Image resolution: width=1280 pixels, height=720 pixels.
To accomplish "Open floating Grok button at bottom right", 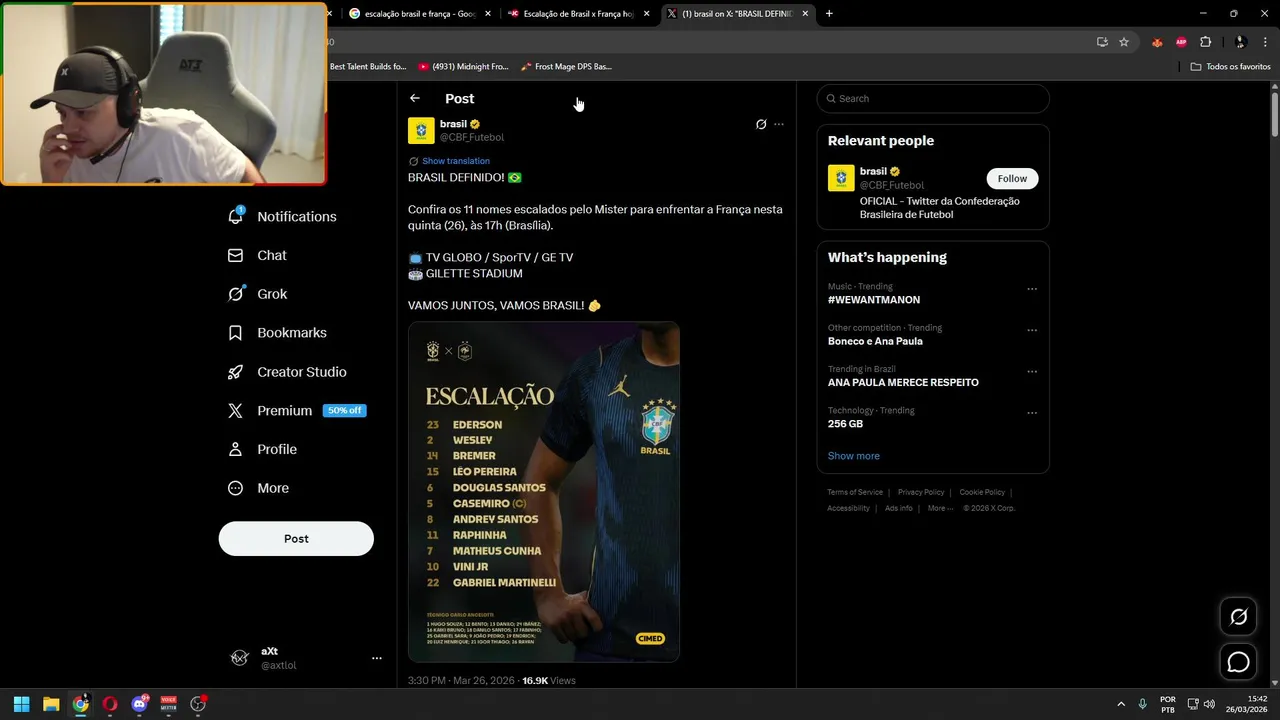I will pos(1238,617).
